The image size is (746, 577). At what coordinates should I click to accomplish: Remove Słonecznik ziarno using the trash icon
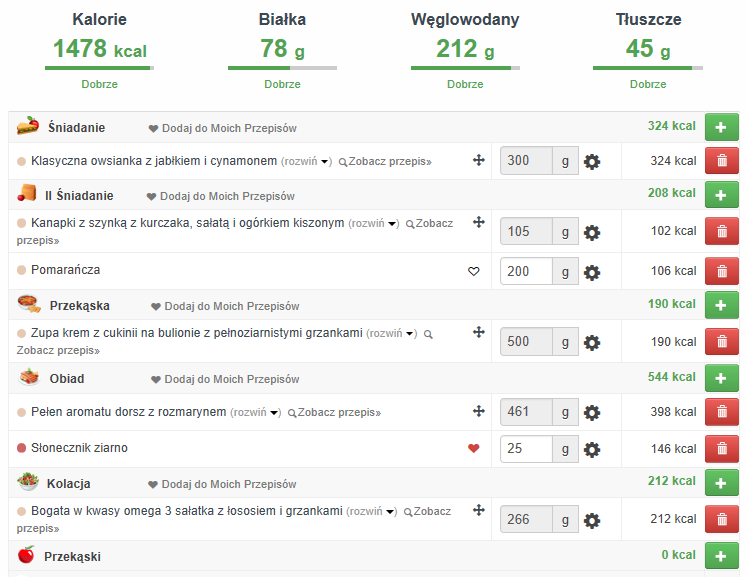(721, 449)
